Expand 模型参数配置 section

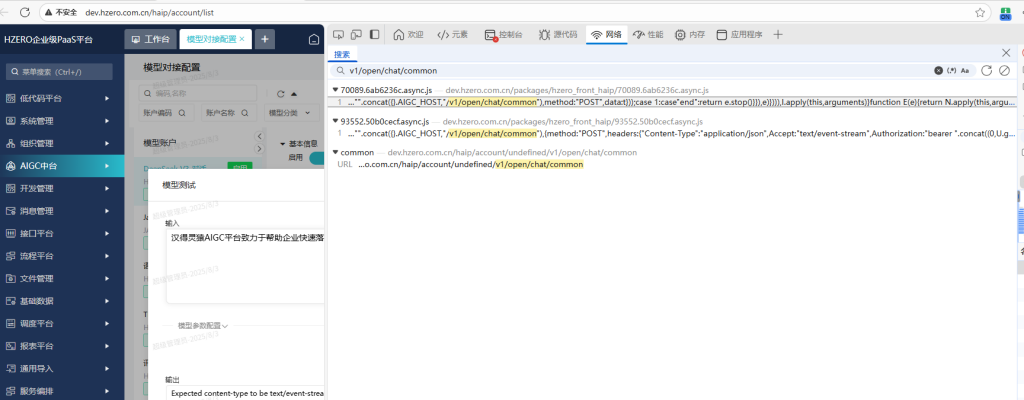coord(202,325)
